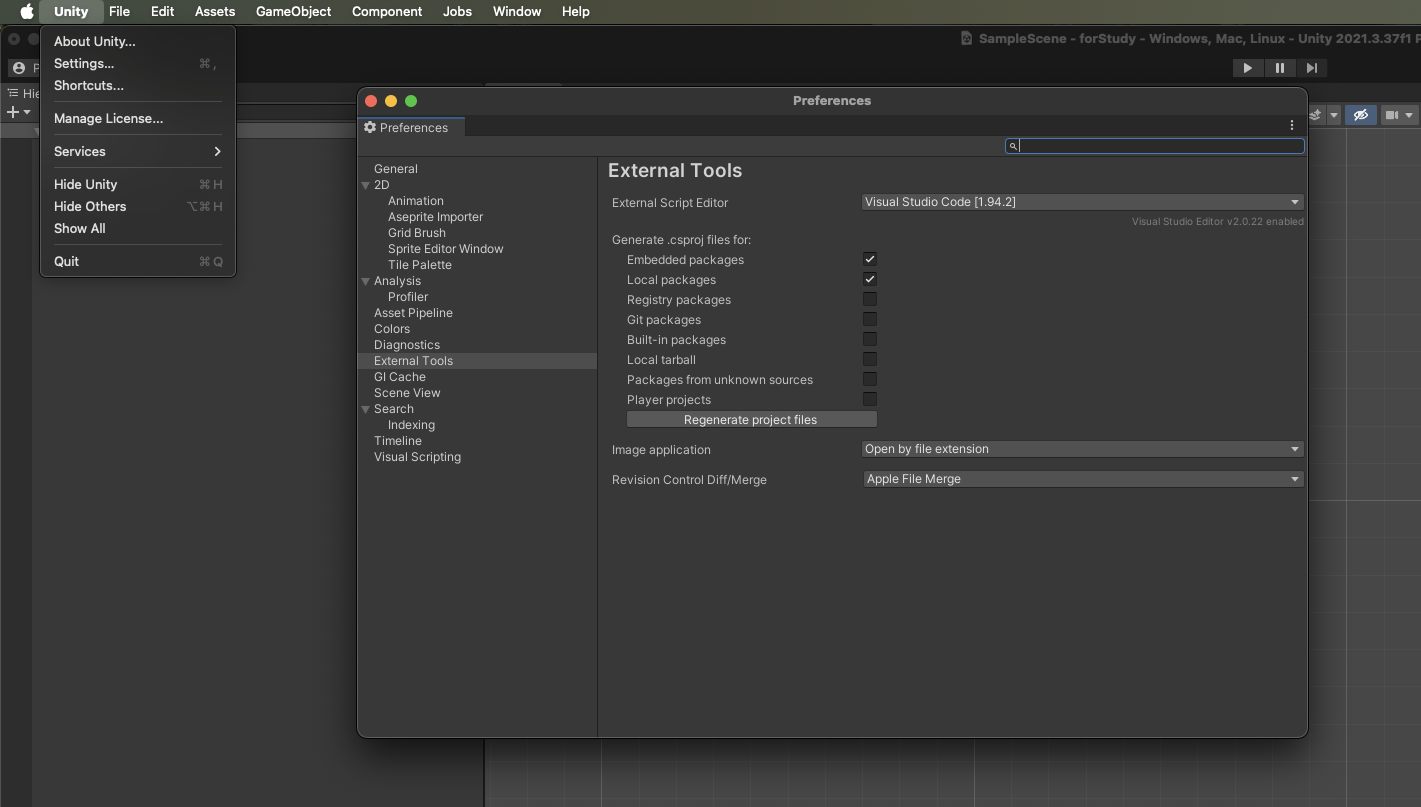This screenshot has height=807, width=1421.
Task: Open the Image application dropdown
Action: click(1083, 449)
